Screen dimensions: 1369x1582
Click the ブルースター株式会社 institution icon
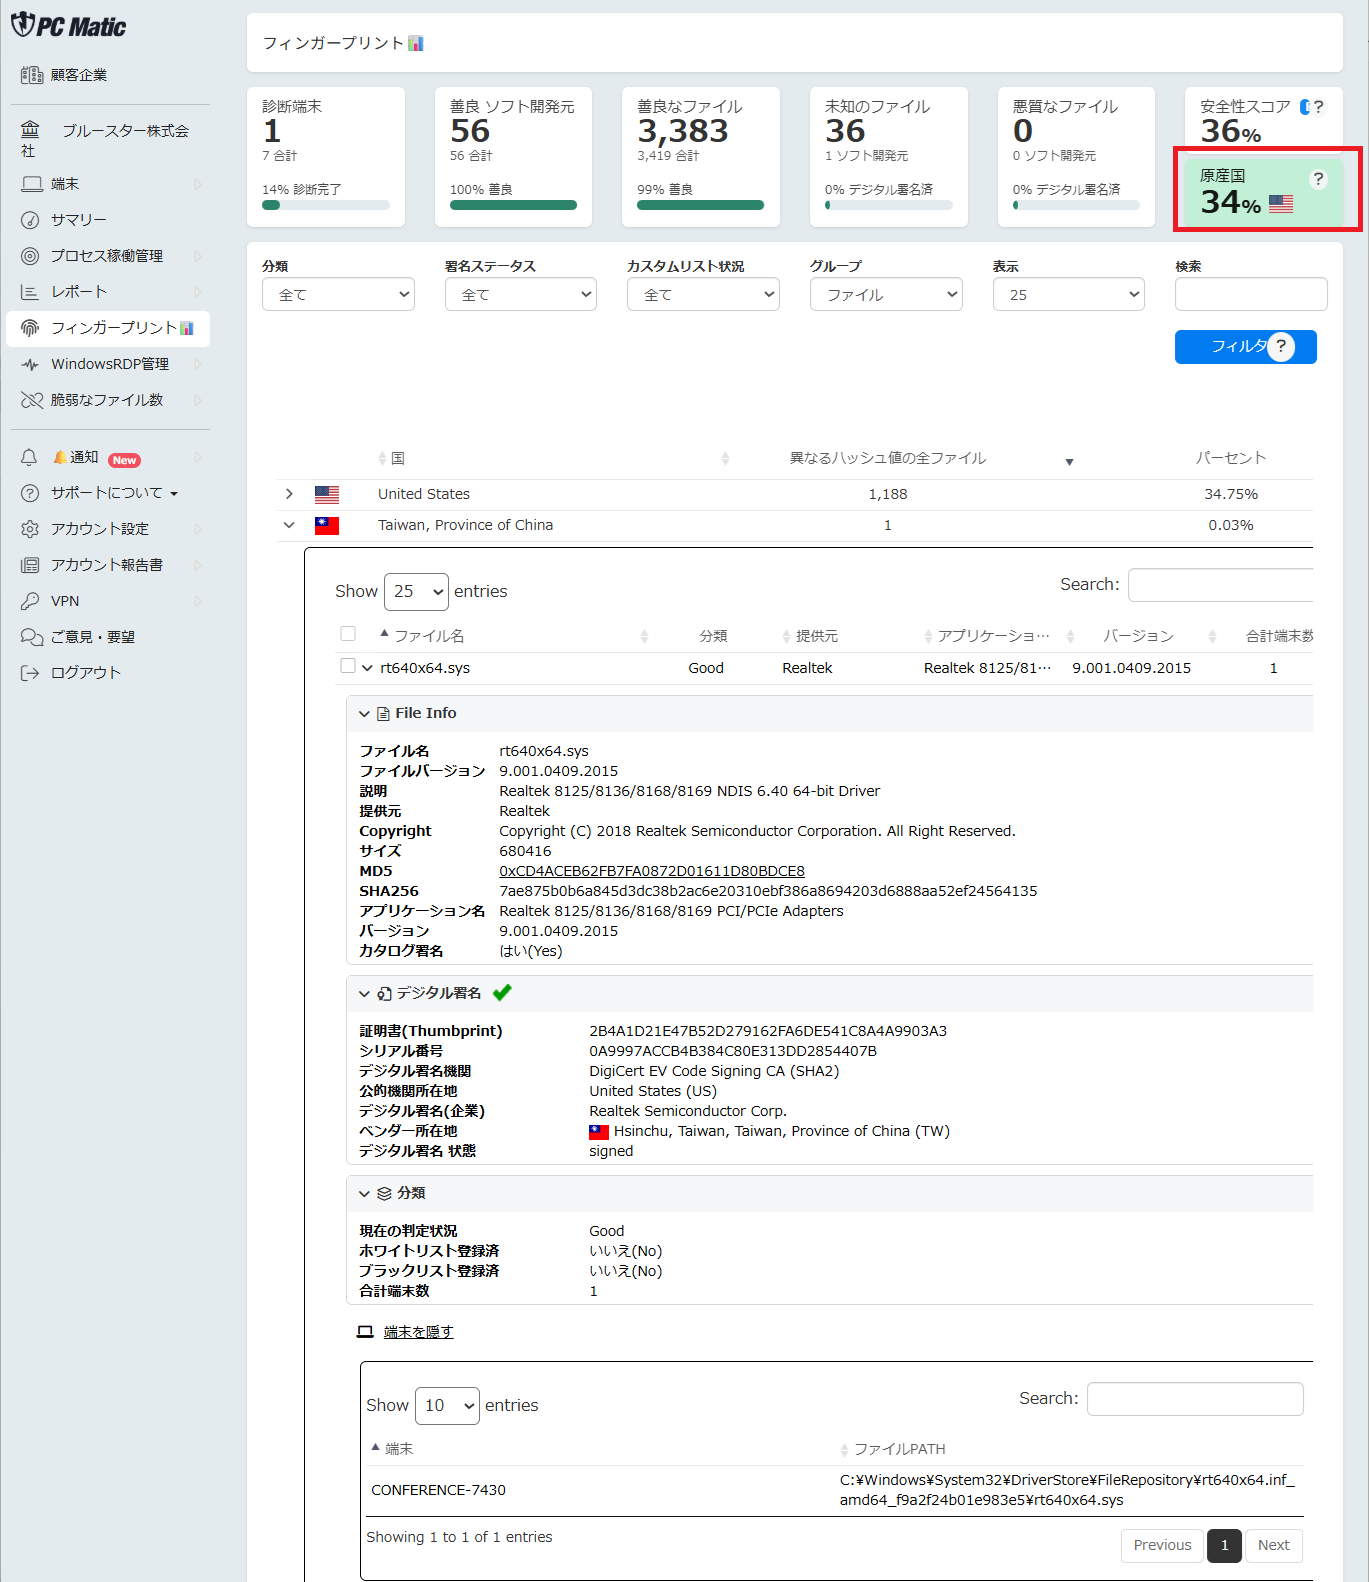tap(31, 130)
